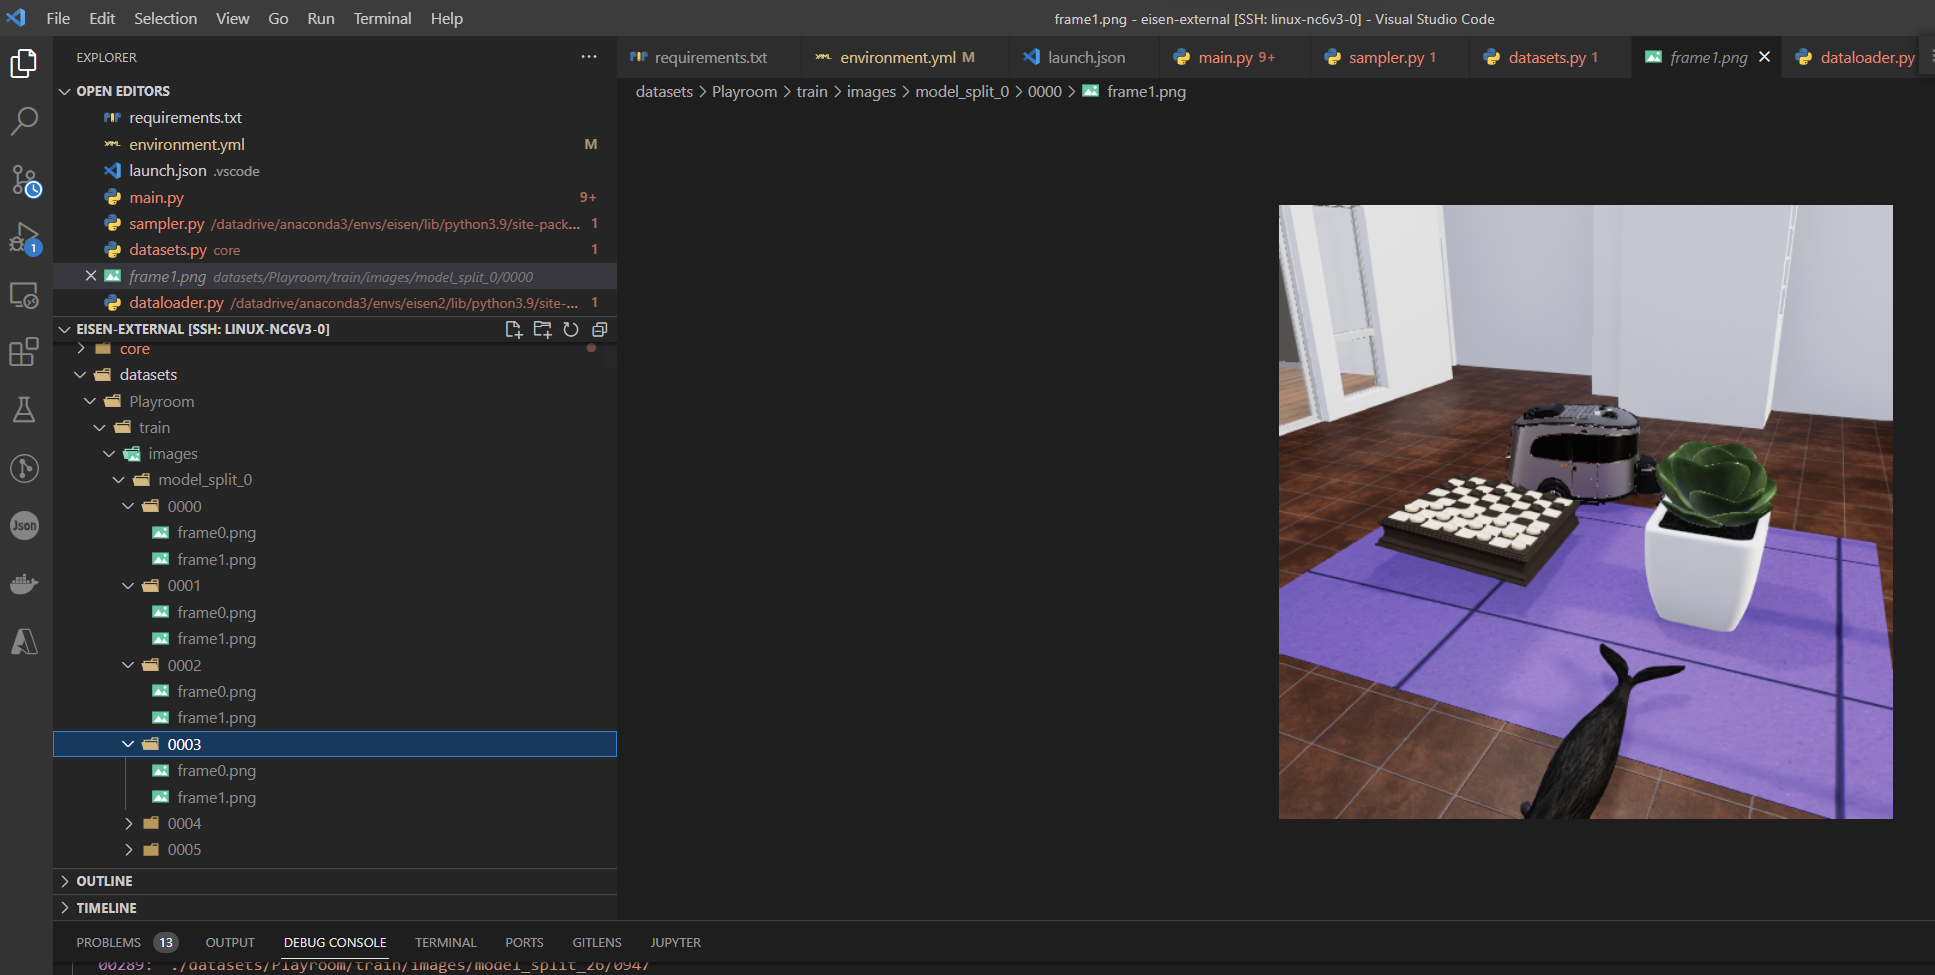Open the Views and More Actions menu
Image resolution: width=1935 pixels, height=975 pixels.
pos(589,57)
